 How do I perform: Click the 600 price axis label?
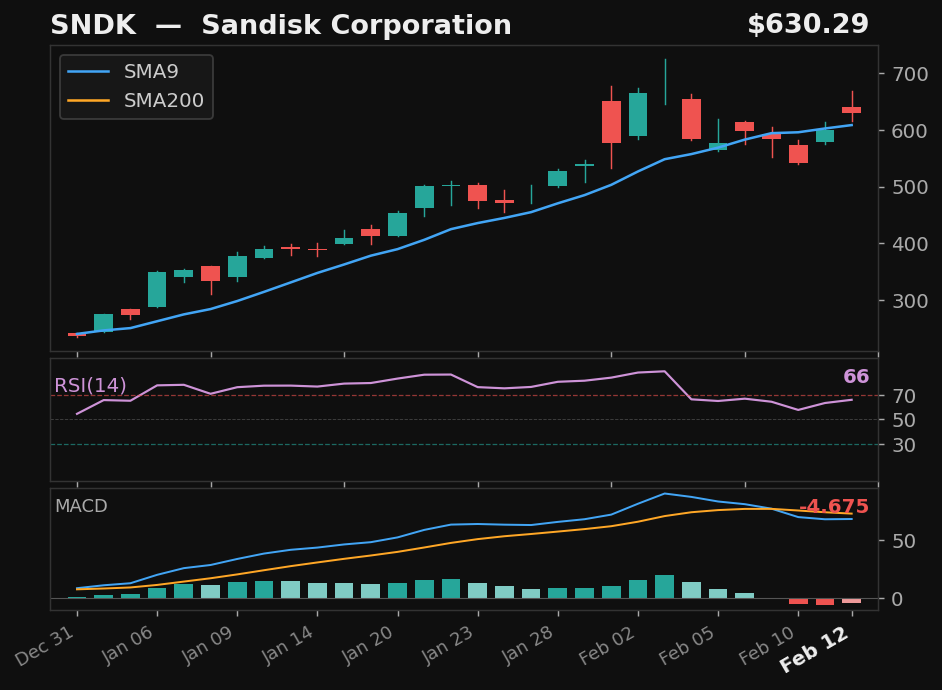pyautogui.click(x=910, y=131)
